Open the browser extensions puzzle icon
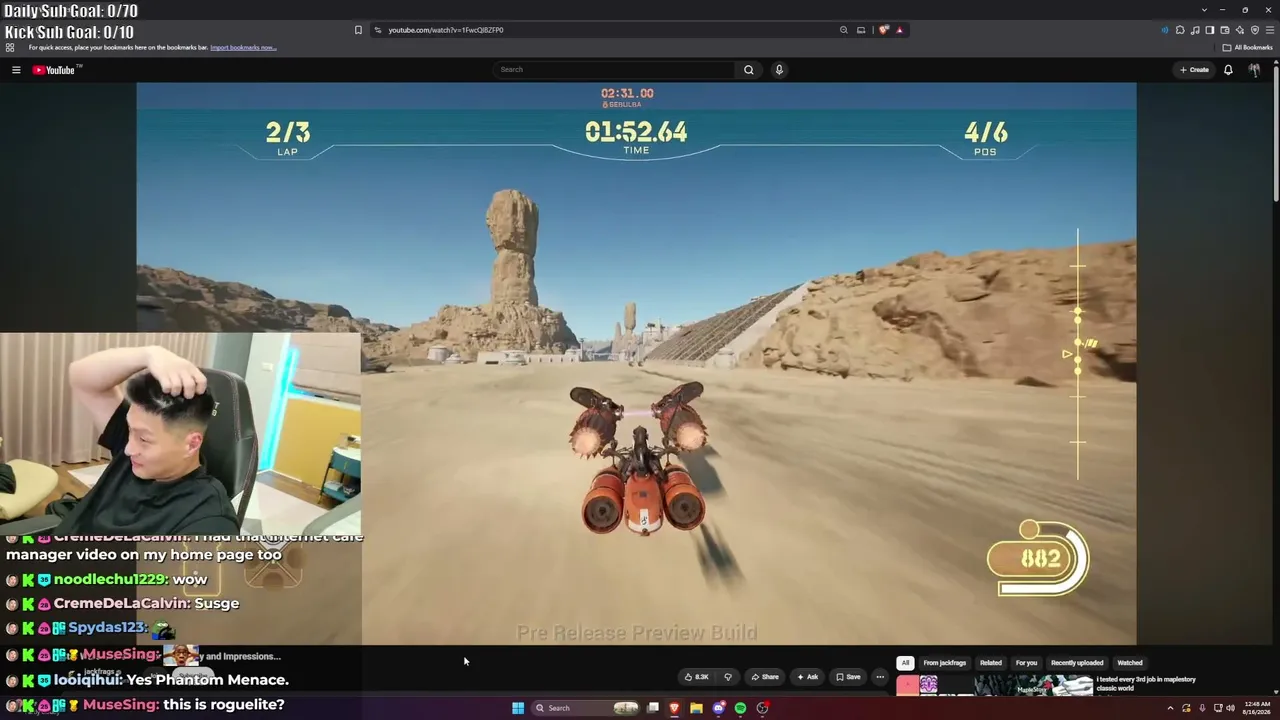 (1180, 30)
